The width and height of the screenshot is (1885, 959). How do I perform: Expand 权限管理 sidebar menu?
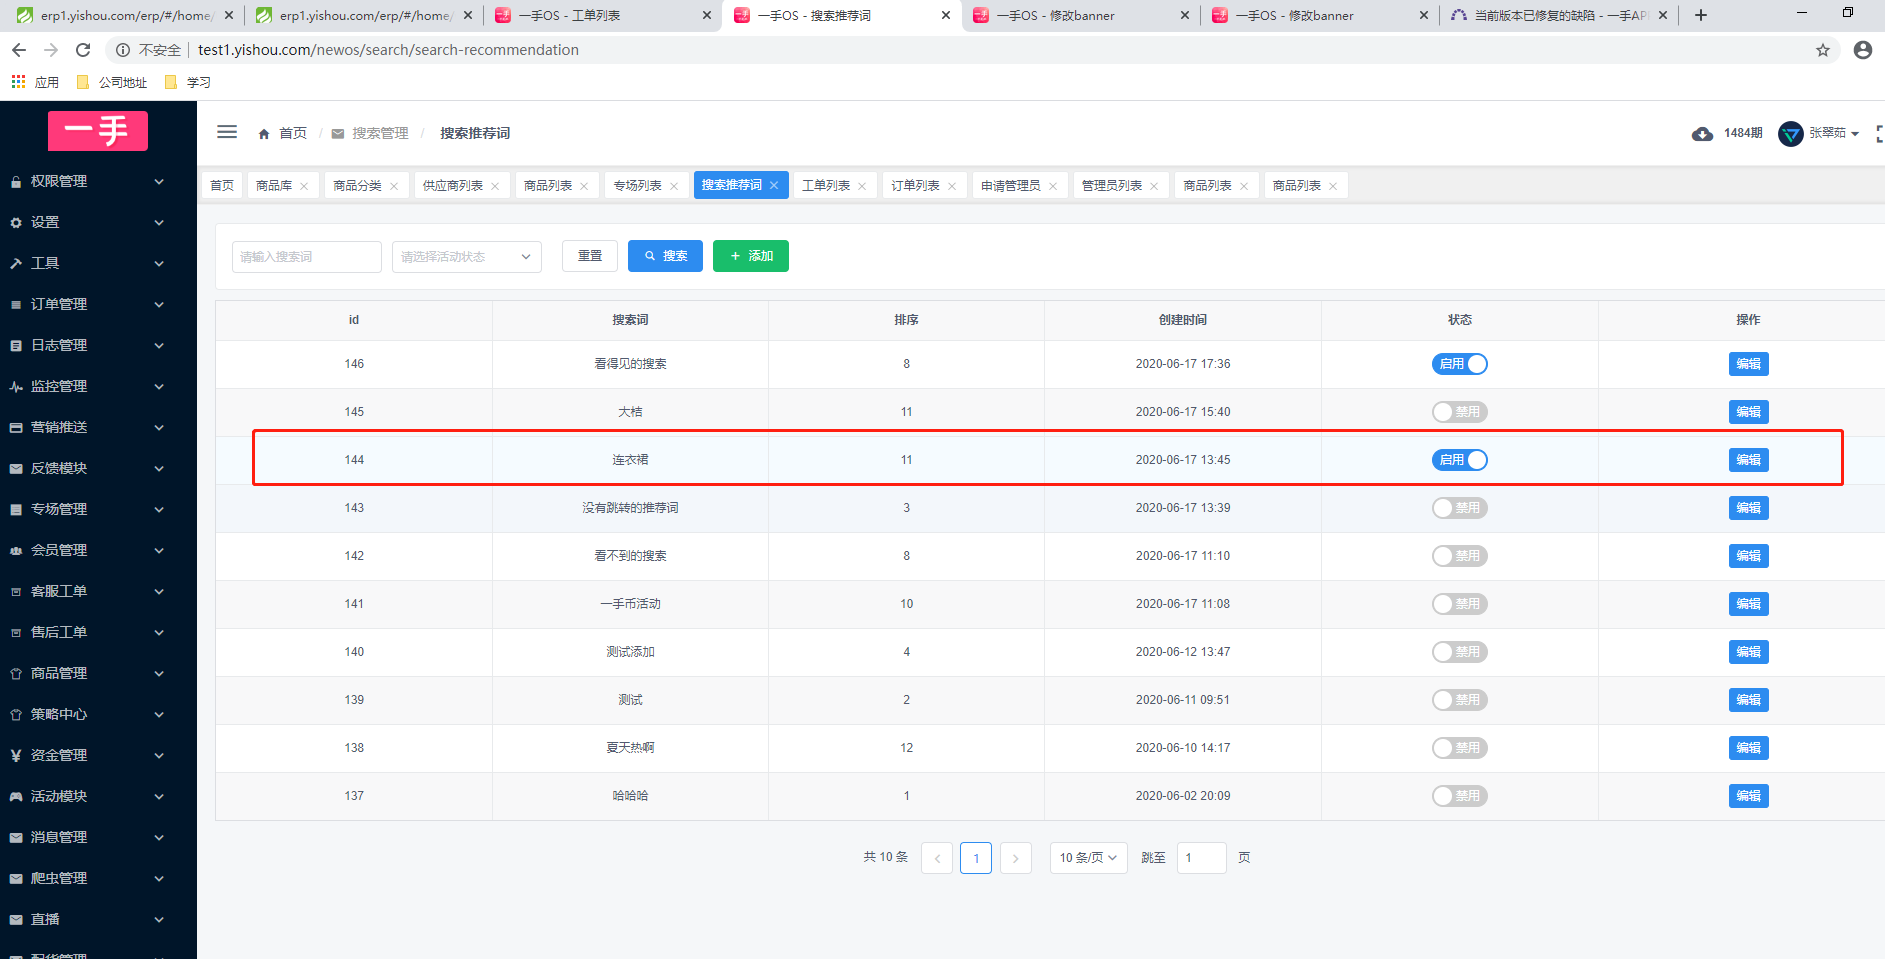point(98,182)
